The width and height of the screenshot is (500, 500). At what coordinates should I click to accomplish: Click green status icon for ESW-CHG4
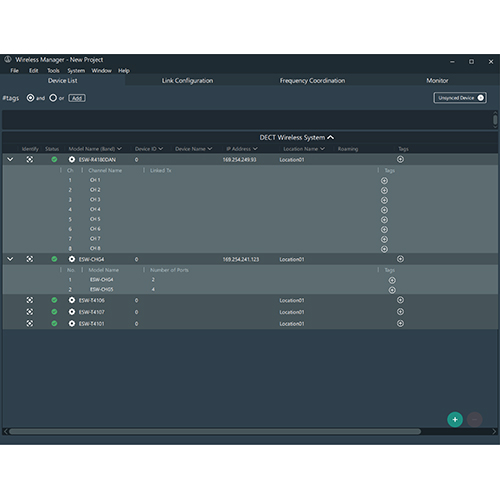click(54, 259)
